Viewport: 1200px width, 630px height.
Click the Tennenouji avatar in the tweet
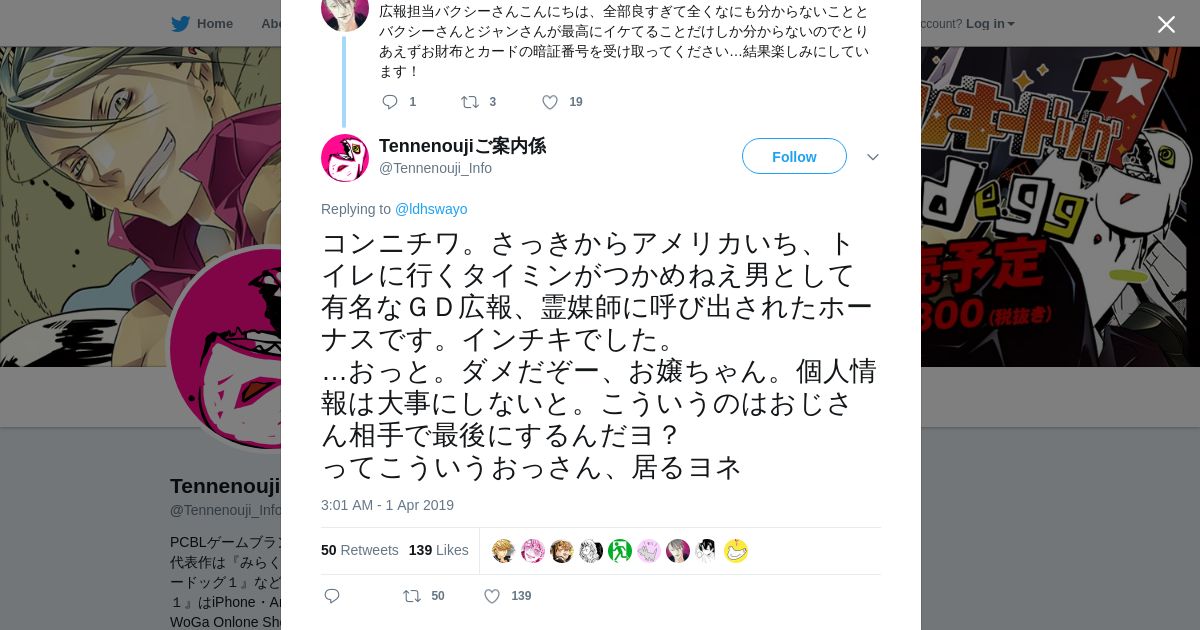click(345, 158)
